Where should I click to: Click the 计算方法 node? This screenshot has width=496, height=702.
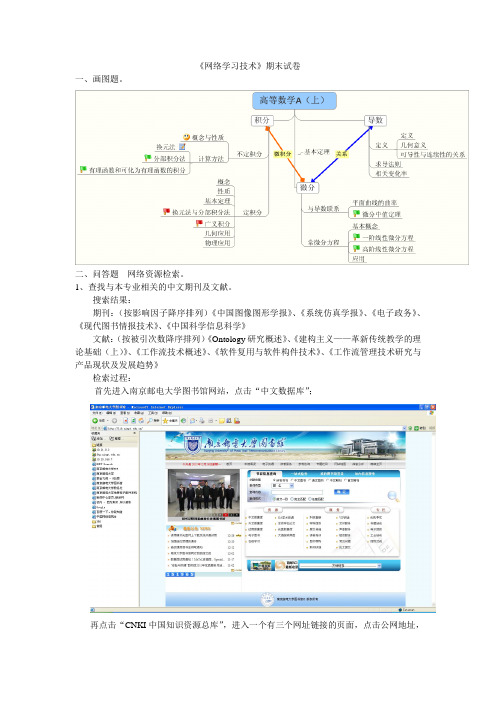tap(211, 158)
